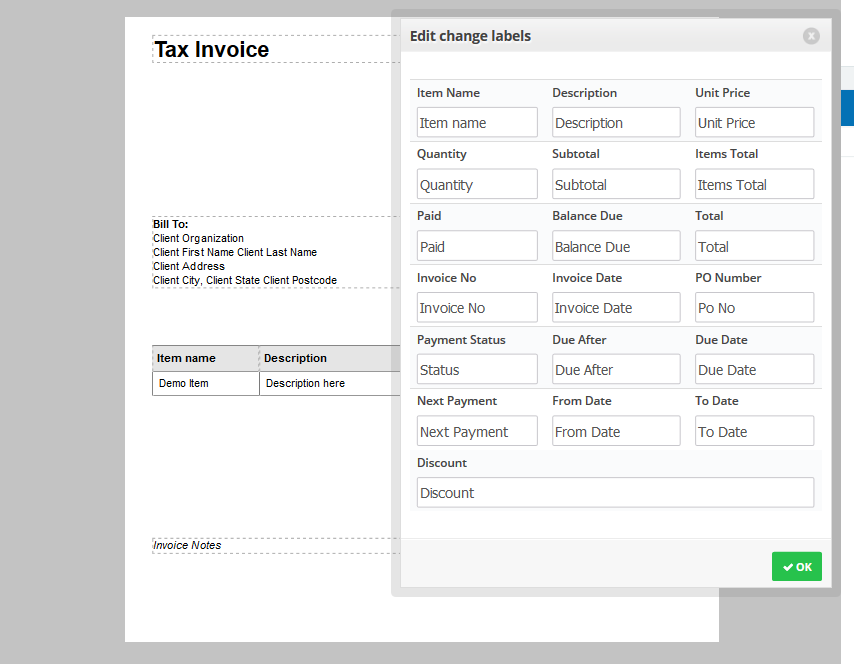Click the Subtotal input field
854x664 pixels.
[x=616, y=185]
